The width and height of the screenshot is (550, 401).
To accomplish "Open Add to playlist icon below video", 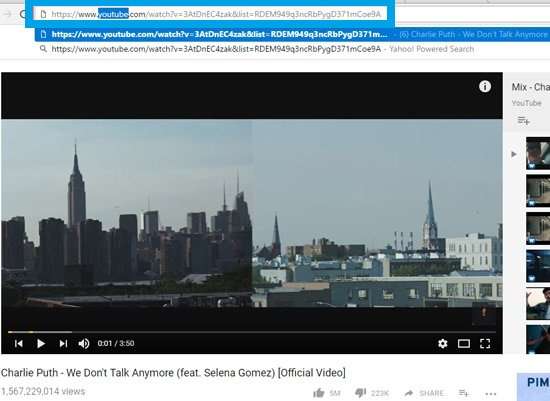I will [x=464, y=393].
